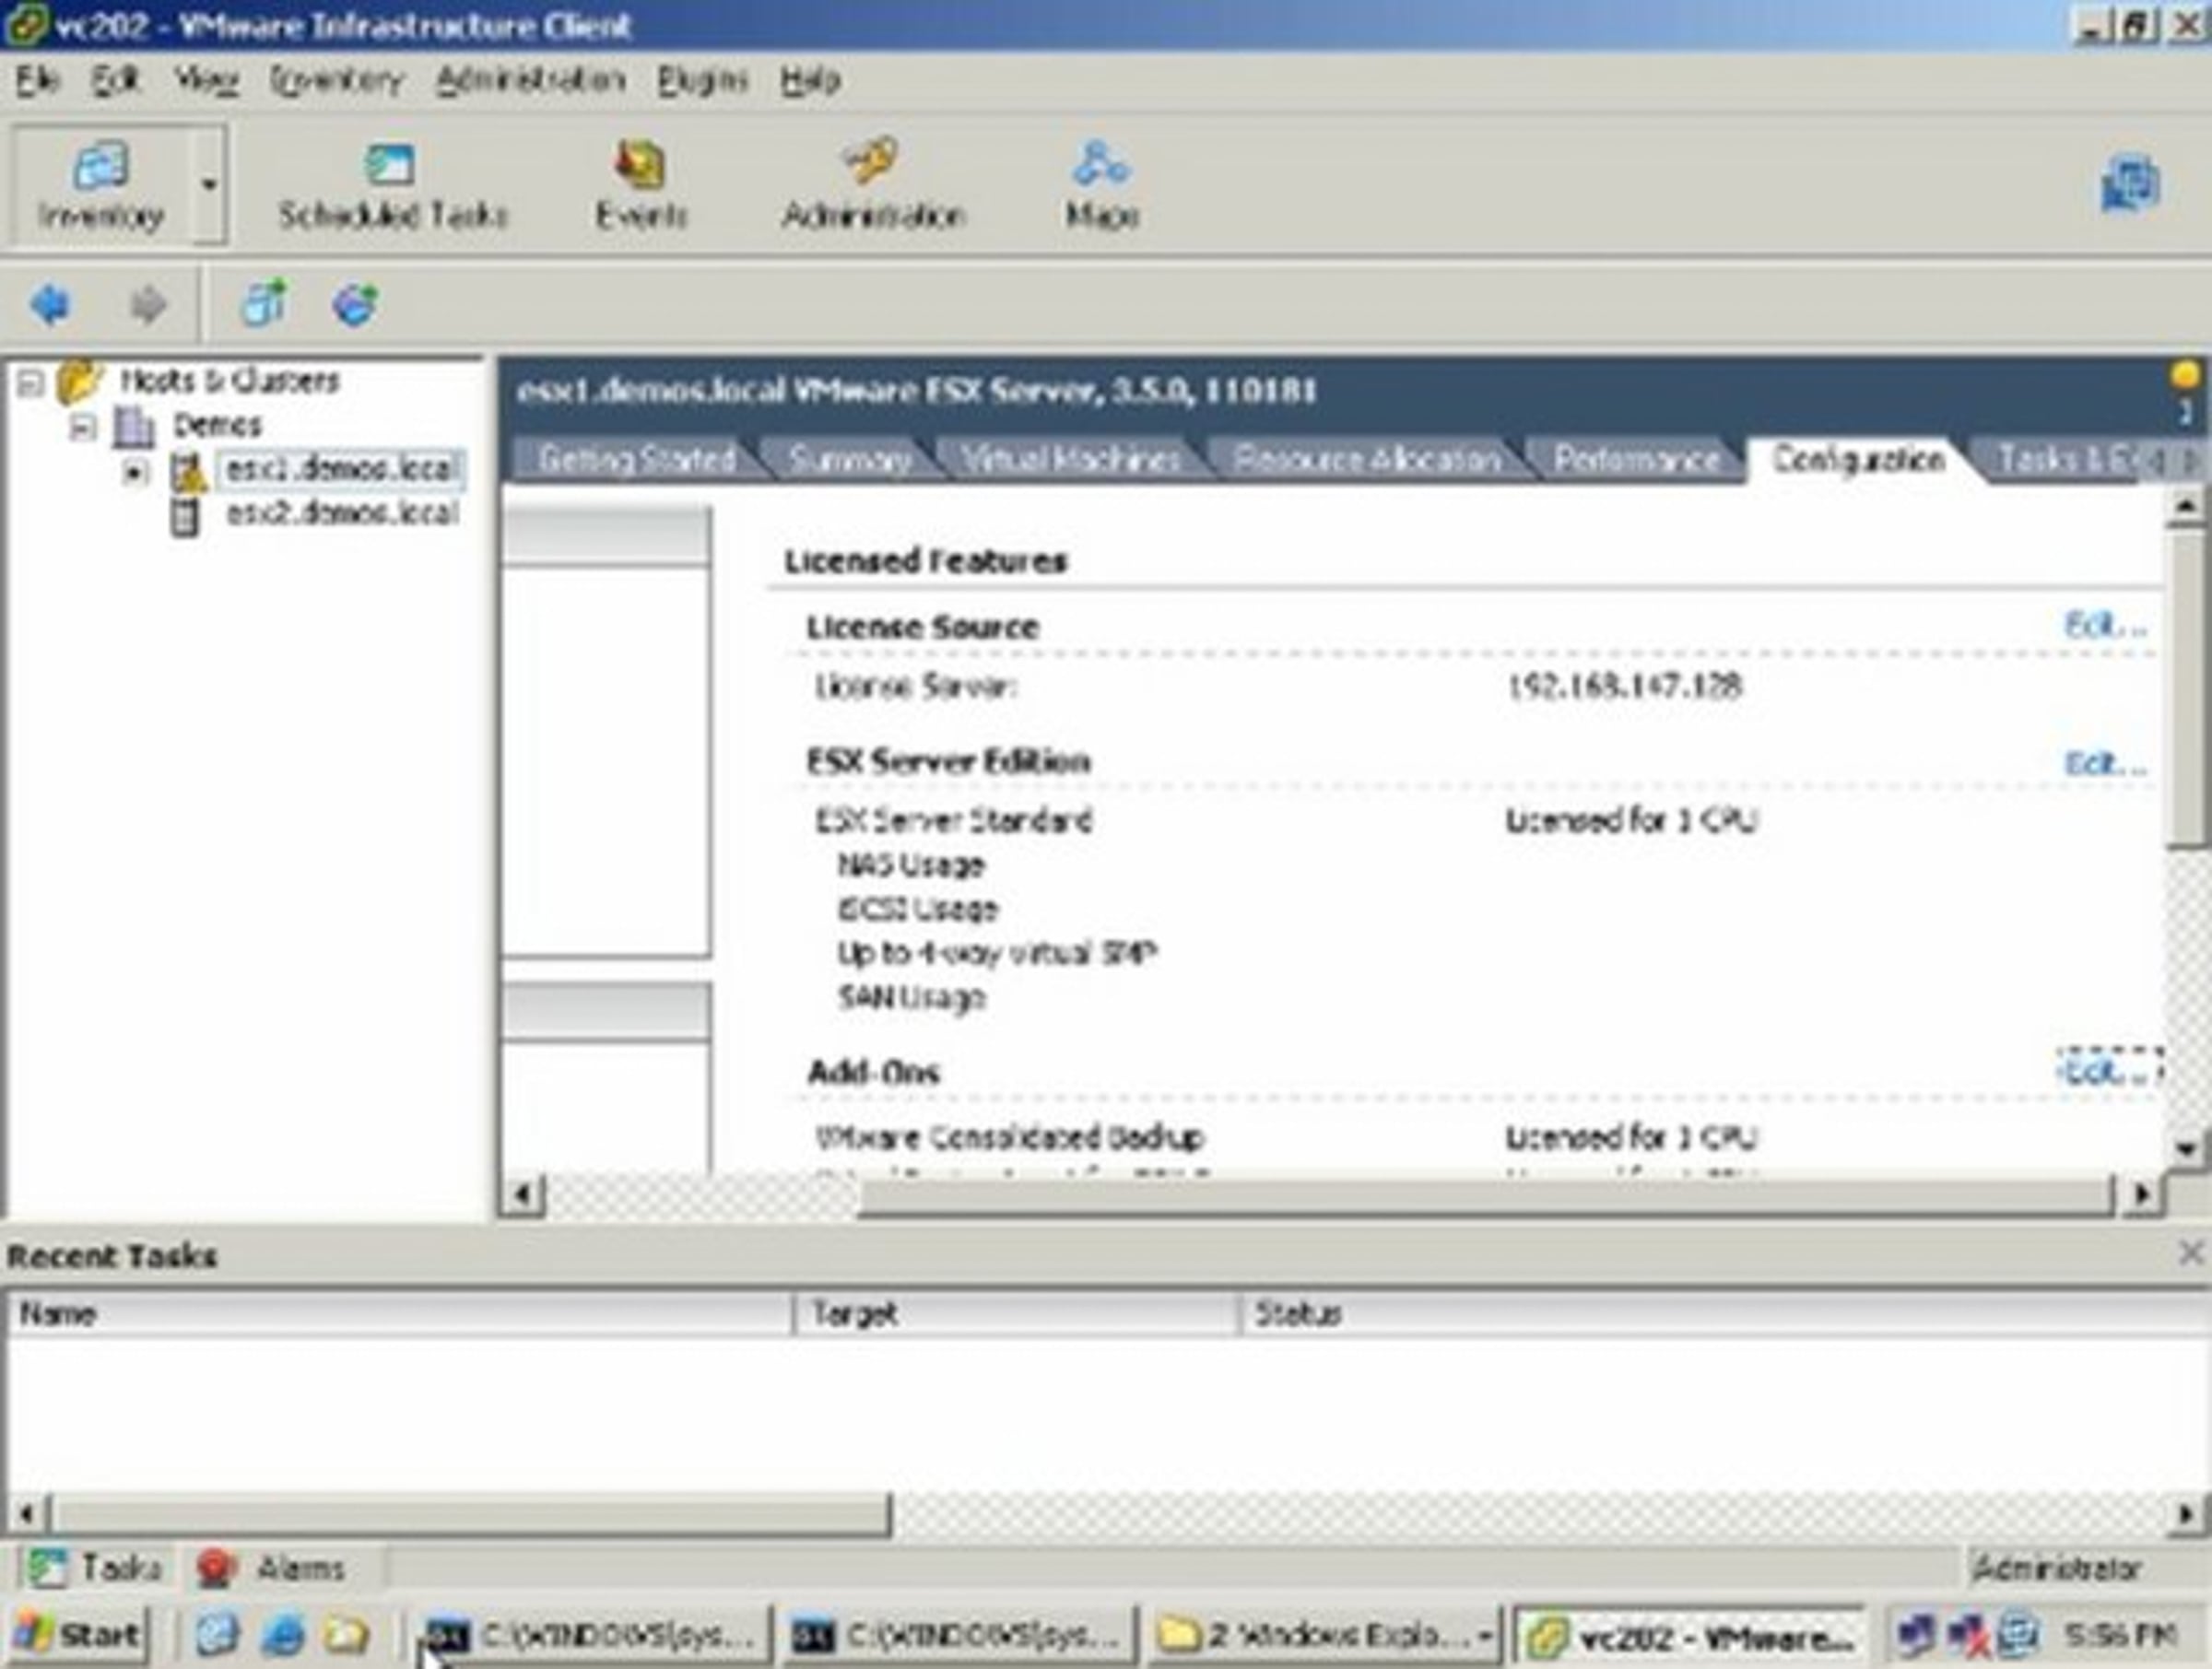
Task: Open the Plugins menu
Action: (702, 79)
